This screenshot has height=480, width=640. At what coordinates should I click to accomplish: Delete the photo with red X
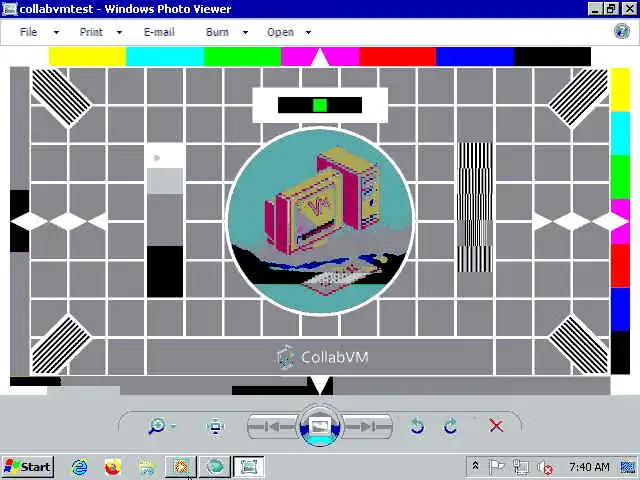(496, 426)
